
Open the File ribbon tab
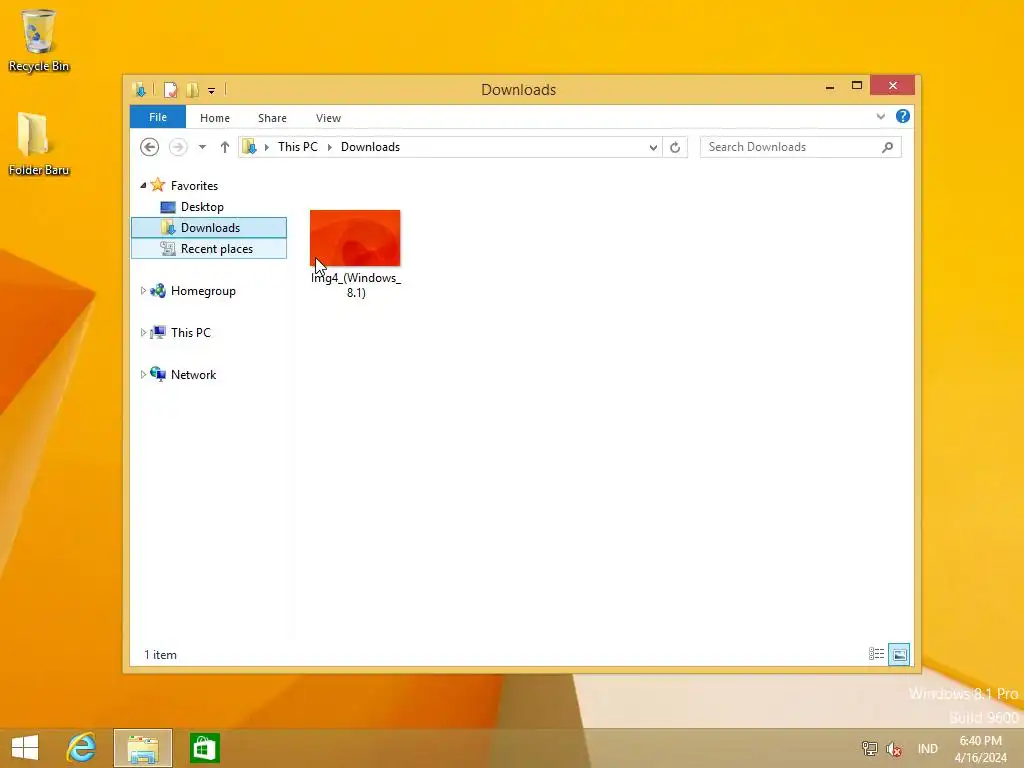coord(158,117)
